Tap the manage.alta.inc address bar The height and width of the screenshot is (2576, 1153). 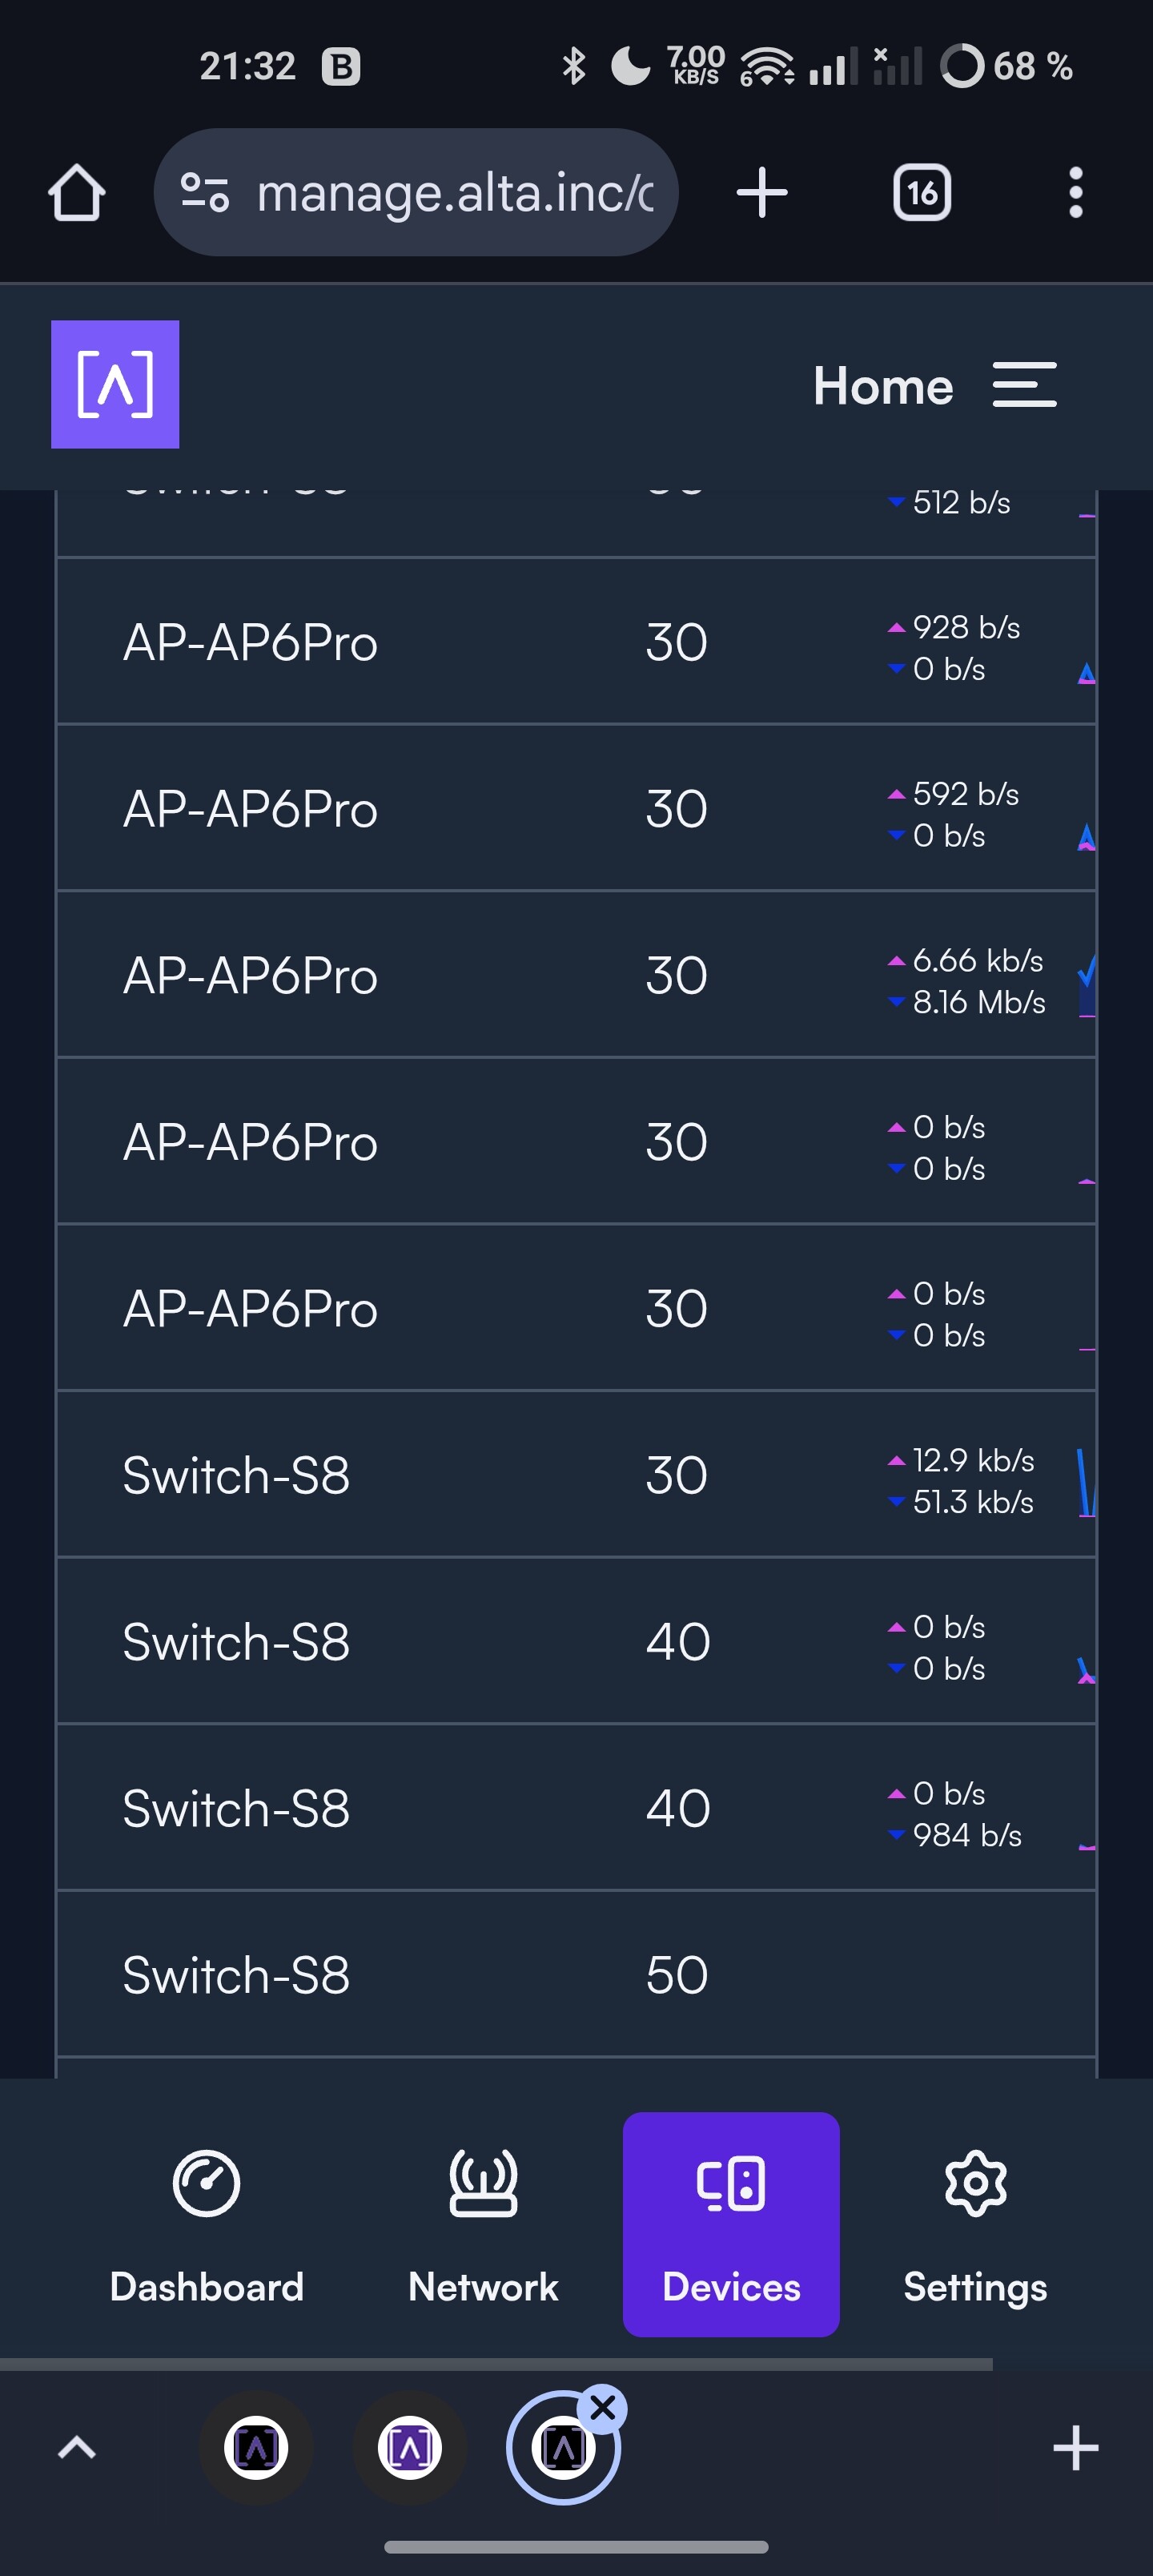tap(416, 192)
